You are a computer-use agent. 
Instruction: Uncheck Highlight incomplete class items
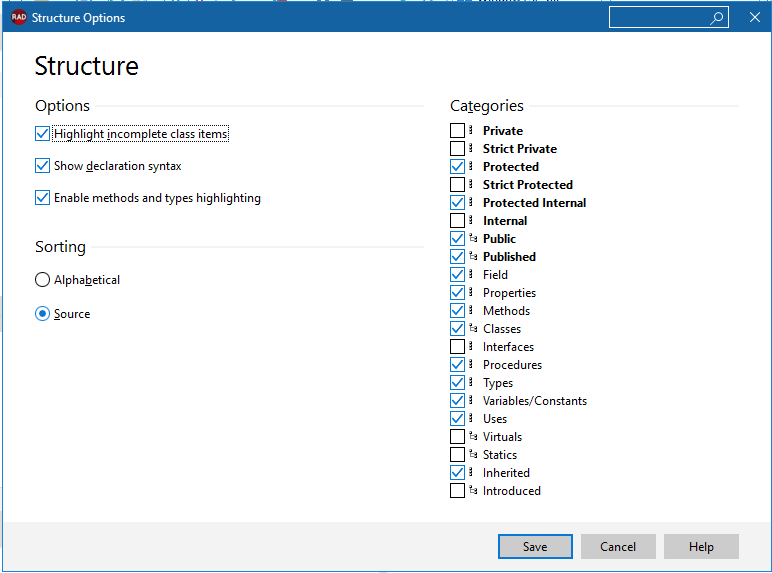42,134
